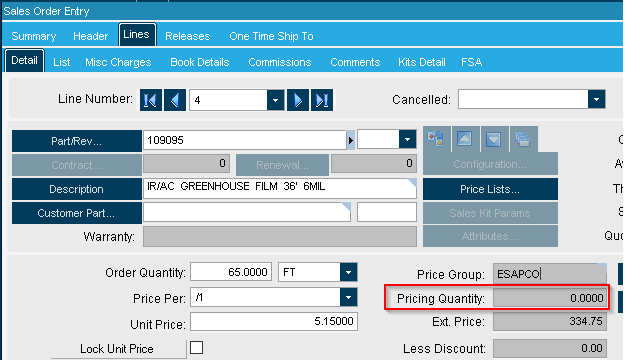Viewport: 628px width, 364px height.
Task: Click the Pricing Quantity value 0.0000
Action: pyautogui.click(x=550, y=298)
